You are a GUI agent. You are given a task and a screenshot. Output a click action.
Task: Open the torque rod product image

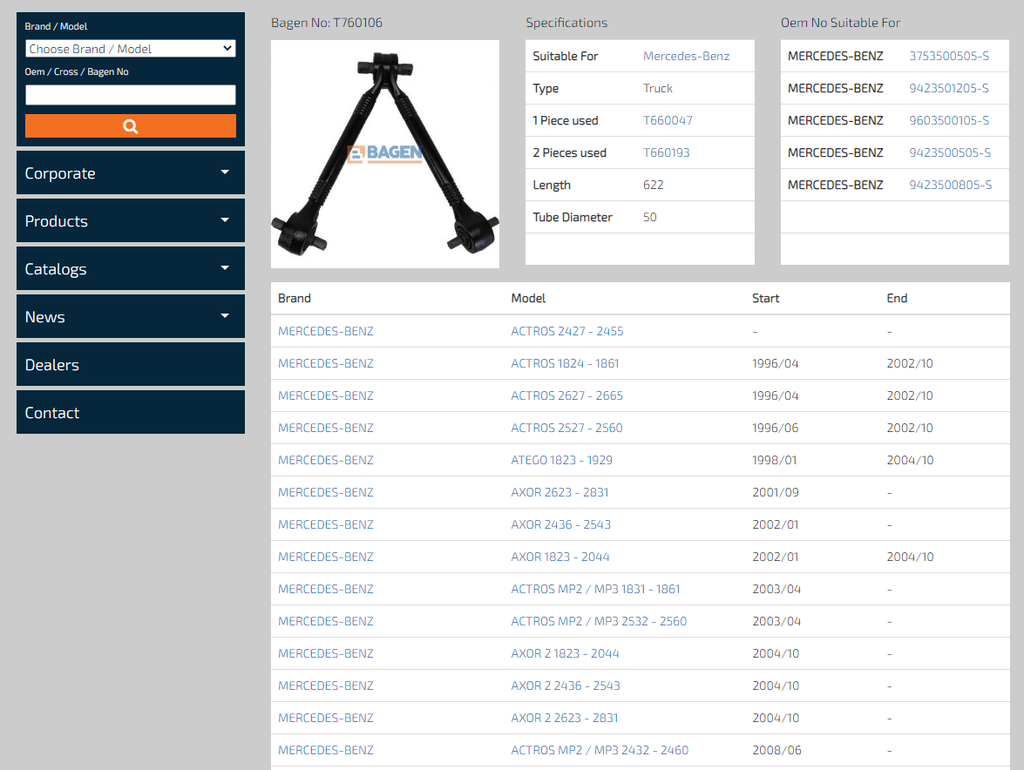(385, 154)
